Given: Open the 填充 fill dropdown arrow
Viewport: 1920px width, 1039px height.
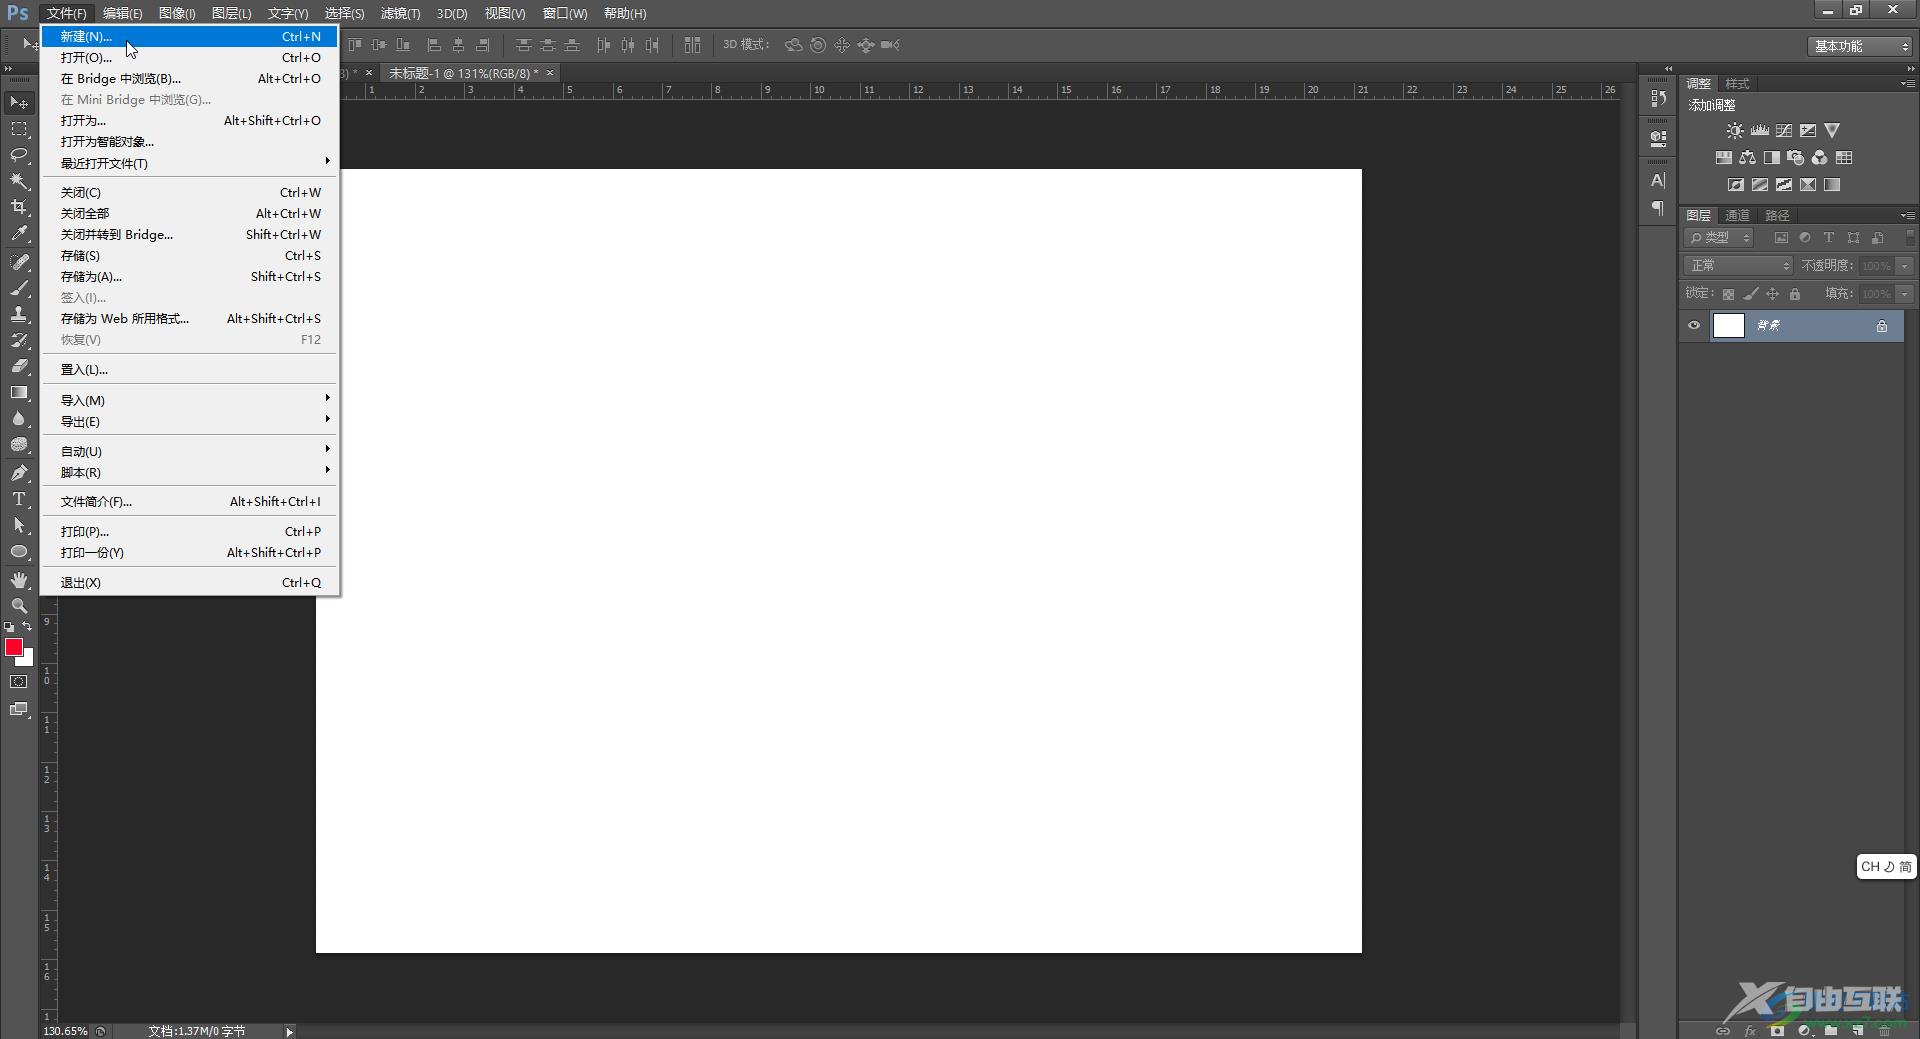Looking at the screenshot, I should [x=1905, y=294].
